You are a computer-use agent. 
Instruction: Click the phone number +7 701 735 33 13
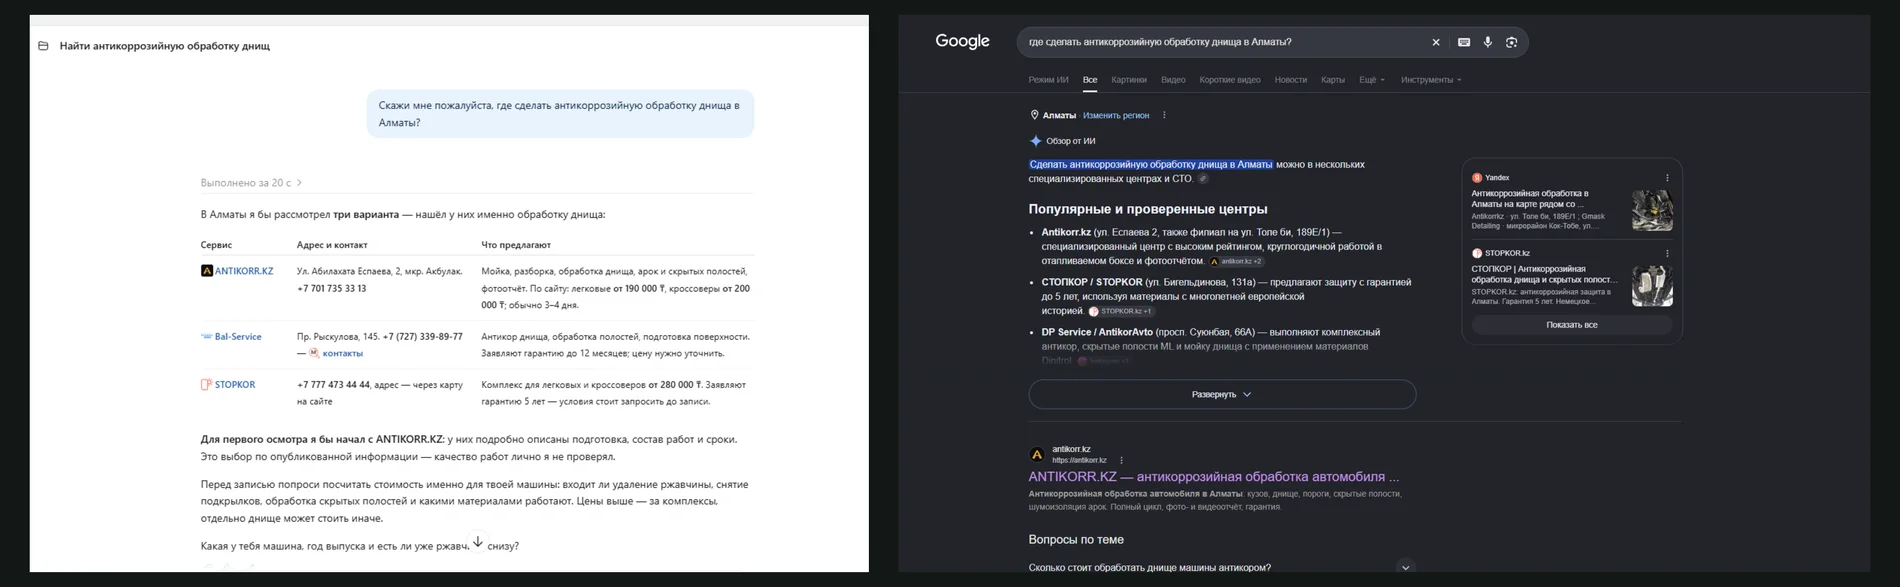coord(331,288)
